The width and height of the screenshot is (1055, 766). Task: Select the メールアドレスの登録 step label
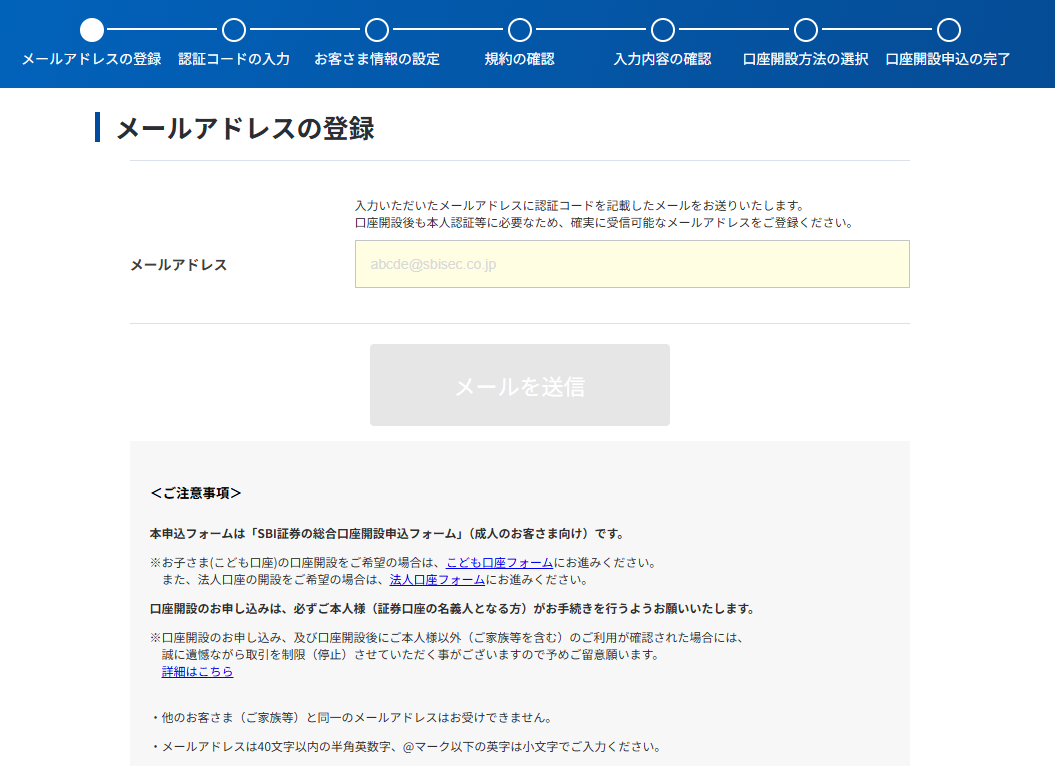pyautogui.click(x=92, y=59)
